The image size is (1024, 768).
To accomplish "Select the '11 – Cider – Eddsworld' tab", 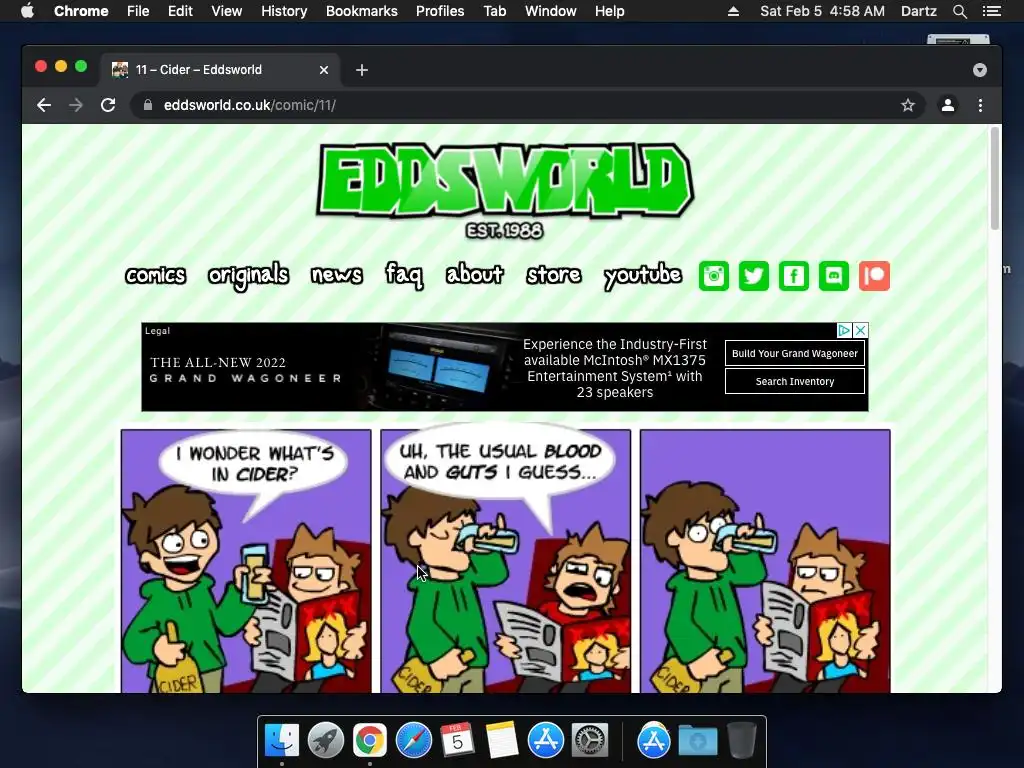I will tap(219, 70).
